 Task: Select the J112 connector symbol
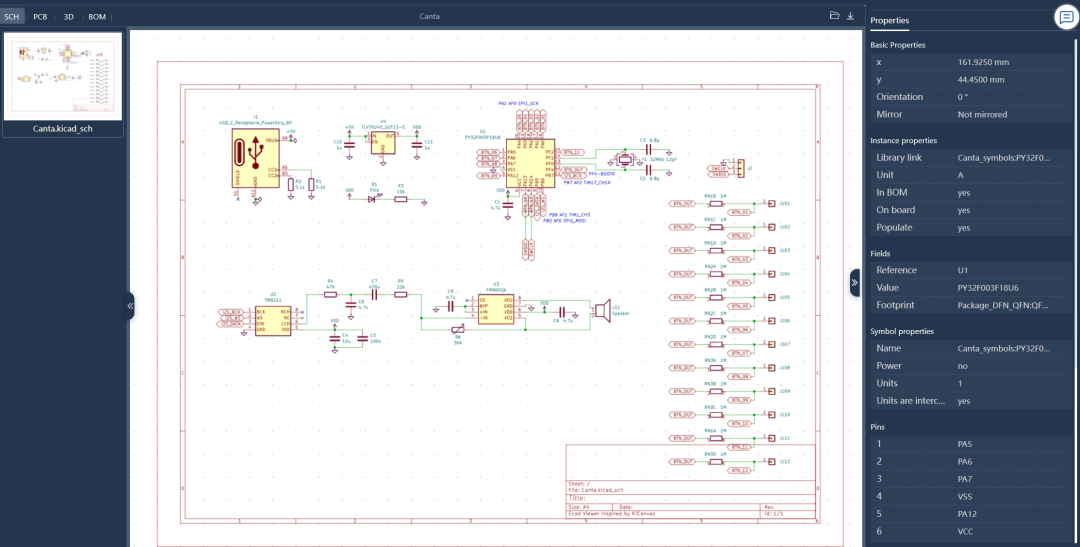(x=771, y=461)
